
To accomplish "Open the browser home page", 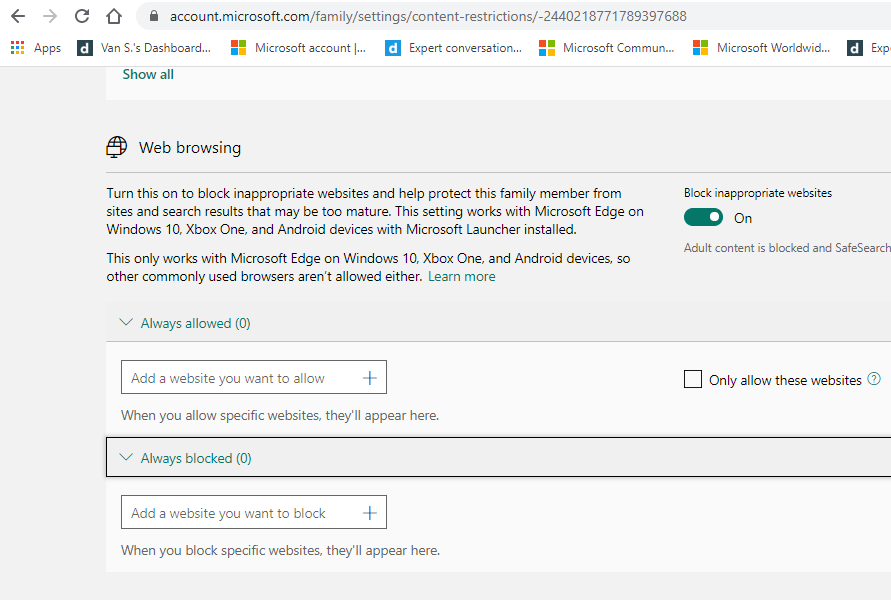I will pos(114,16).
